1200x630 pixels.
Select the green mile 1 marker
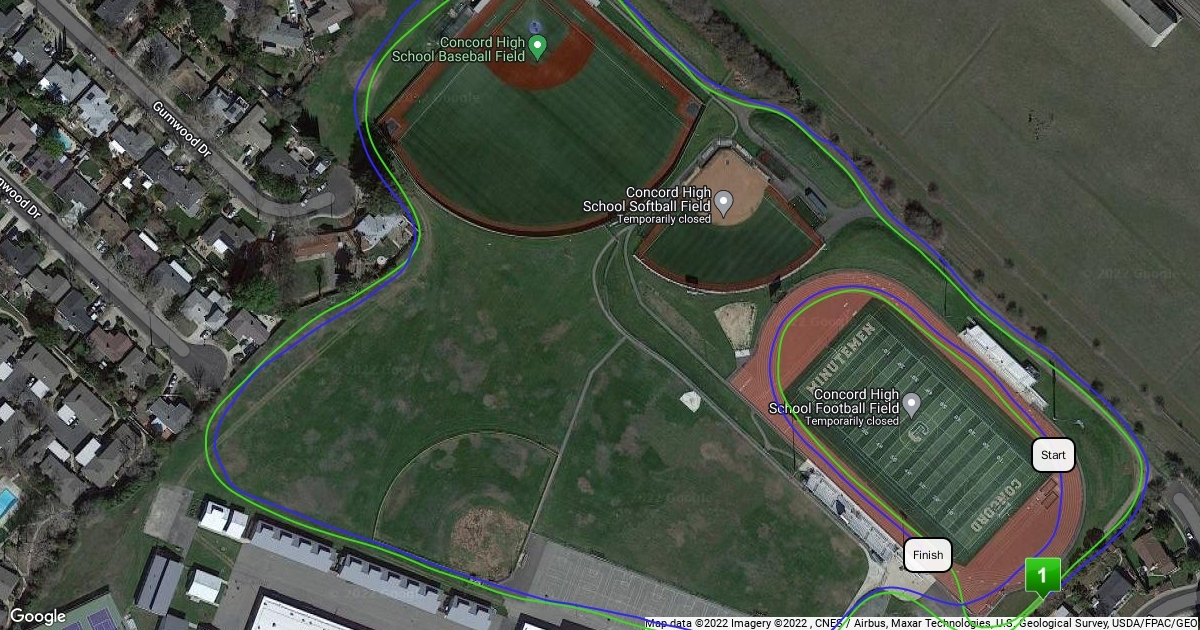(1042, 577)
